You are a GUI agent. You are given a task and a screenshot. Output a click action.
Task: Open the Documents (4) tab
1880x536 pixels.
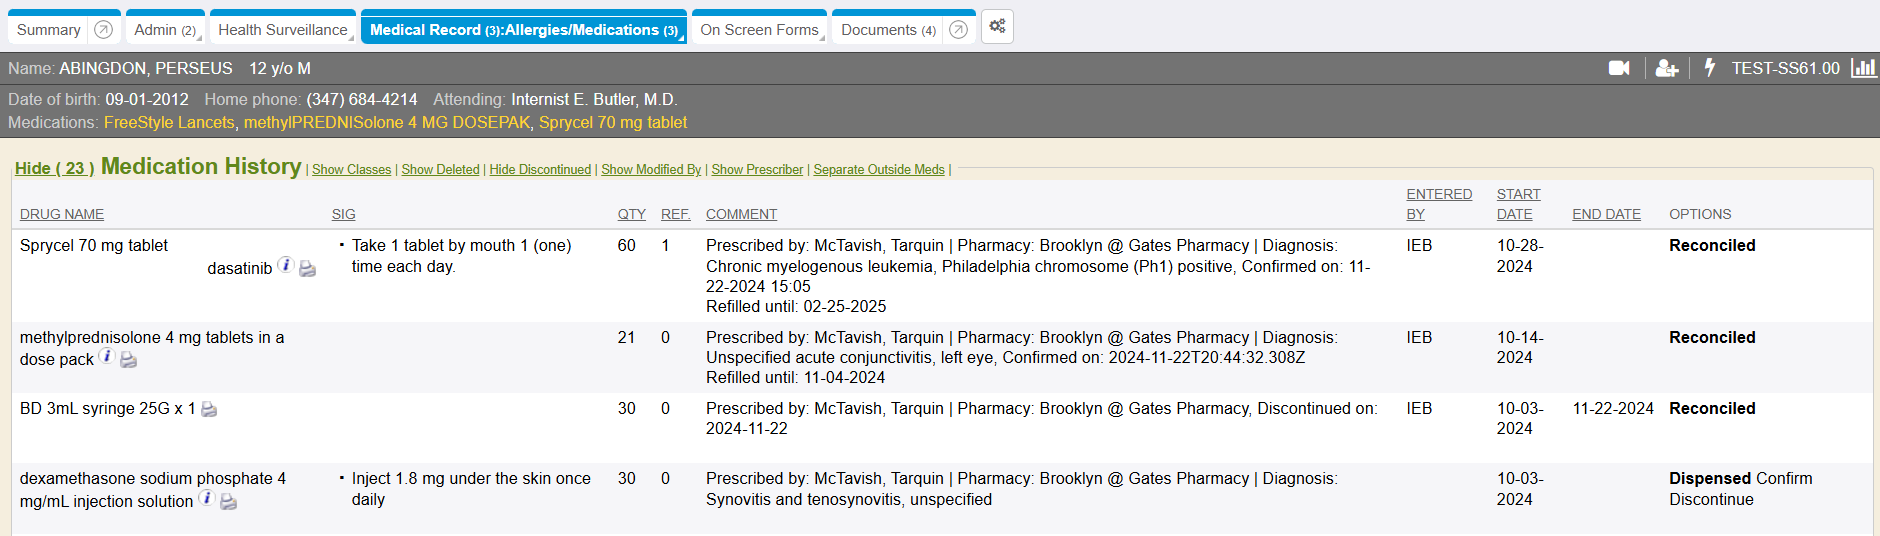tap(888, 30)
